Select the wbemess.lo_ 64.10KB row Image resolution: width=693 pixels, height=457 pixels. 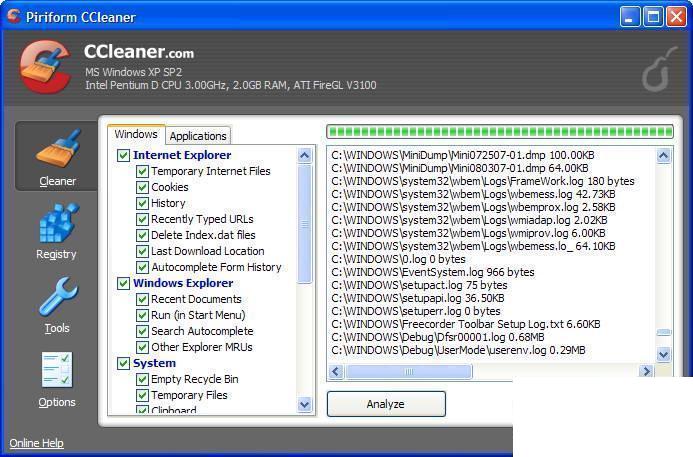pos(473,246)
